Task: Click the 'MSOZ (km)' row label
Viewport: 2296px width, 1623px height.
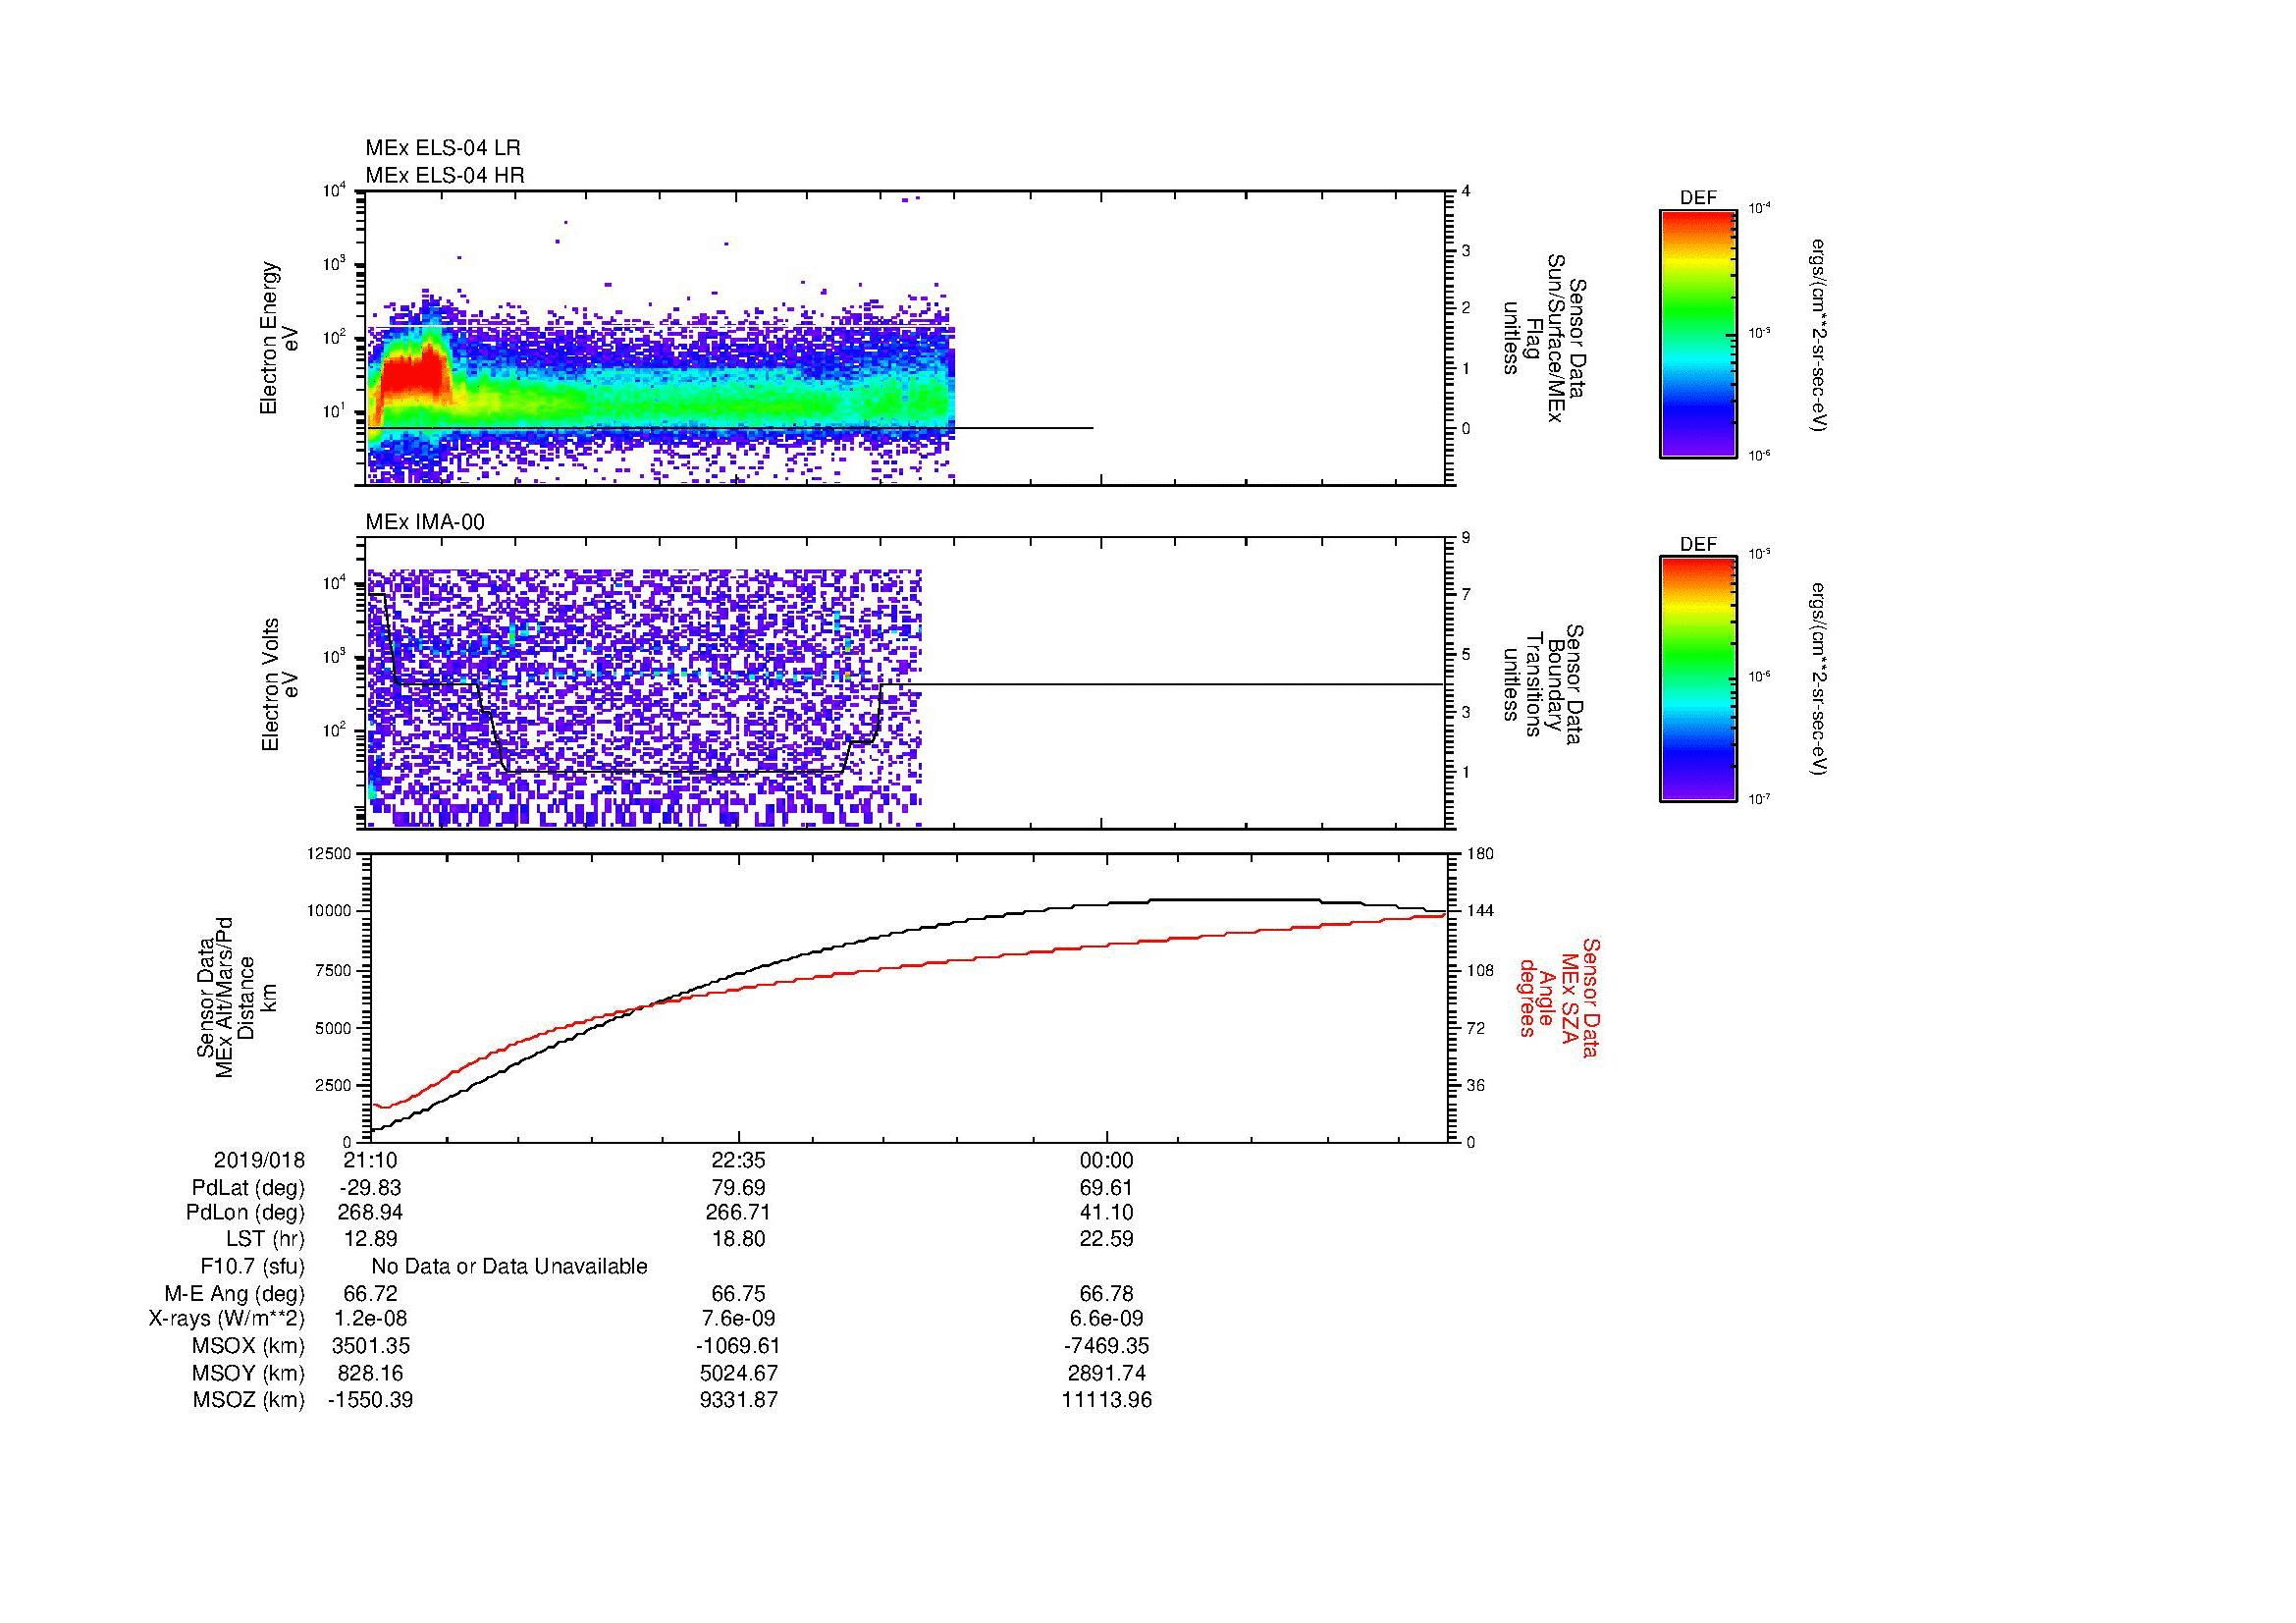Action: [248, 1400]
